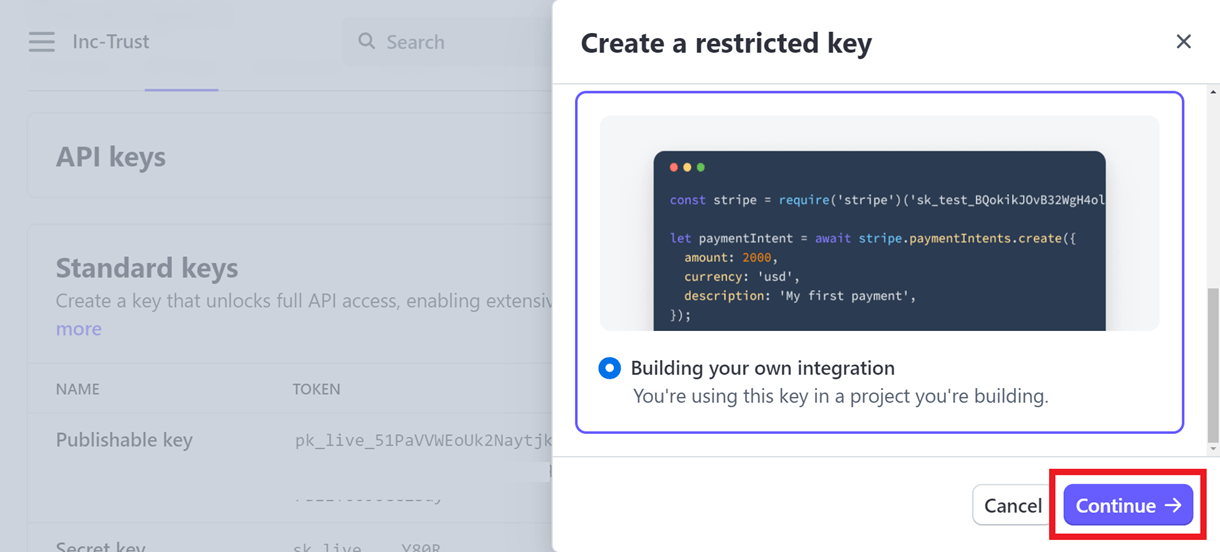Select Building your own integration radio
1220x552 pixels.
[609, 368]
